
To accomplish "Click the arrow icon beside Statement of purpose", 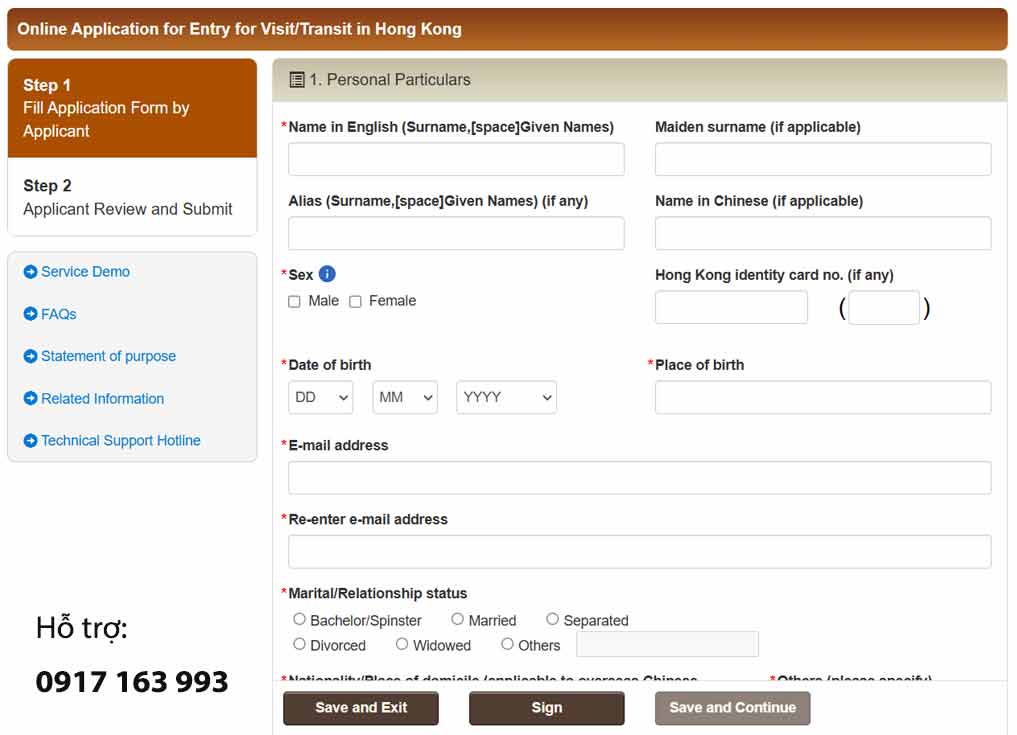I will pos(30,356).
